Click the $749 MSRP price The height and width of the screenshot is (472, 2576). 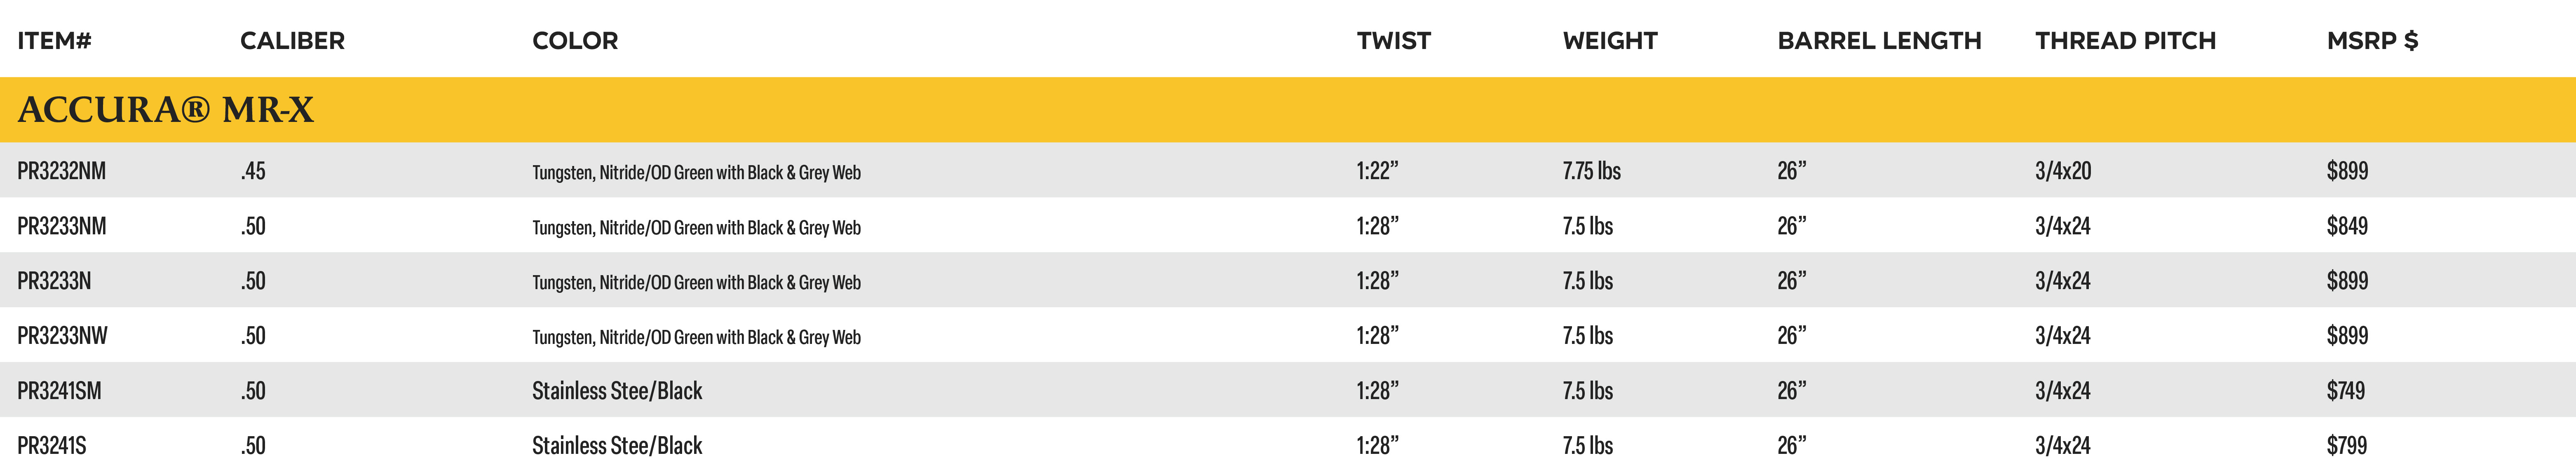tap(2345, 391)
